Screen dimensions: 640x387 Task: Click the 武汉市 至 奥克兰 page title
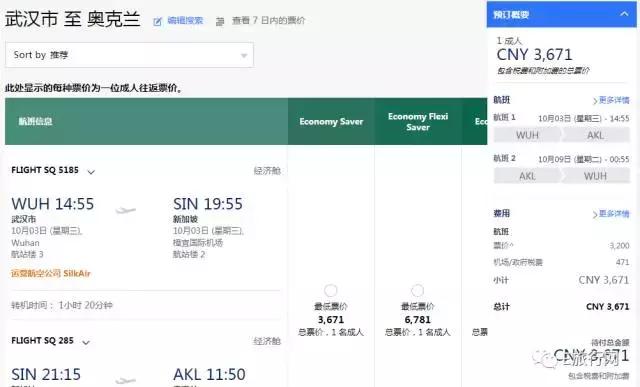pos(73,19)
